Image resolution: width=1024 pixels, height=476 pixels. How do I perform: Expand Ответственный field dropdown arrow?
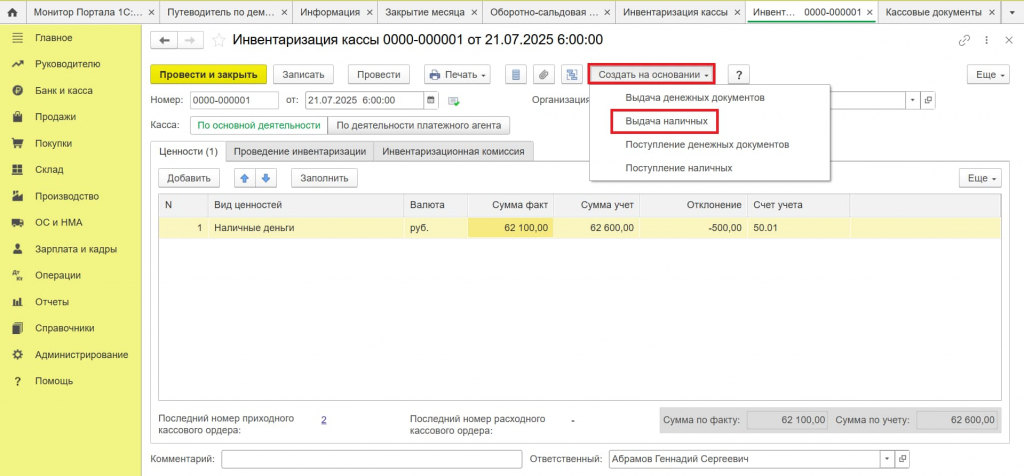pyautogui.click(x=887, y=459)
